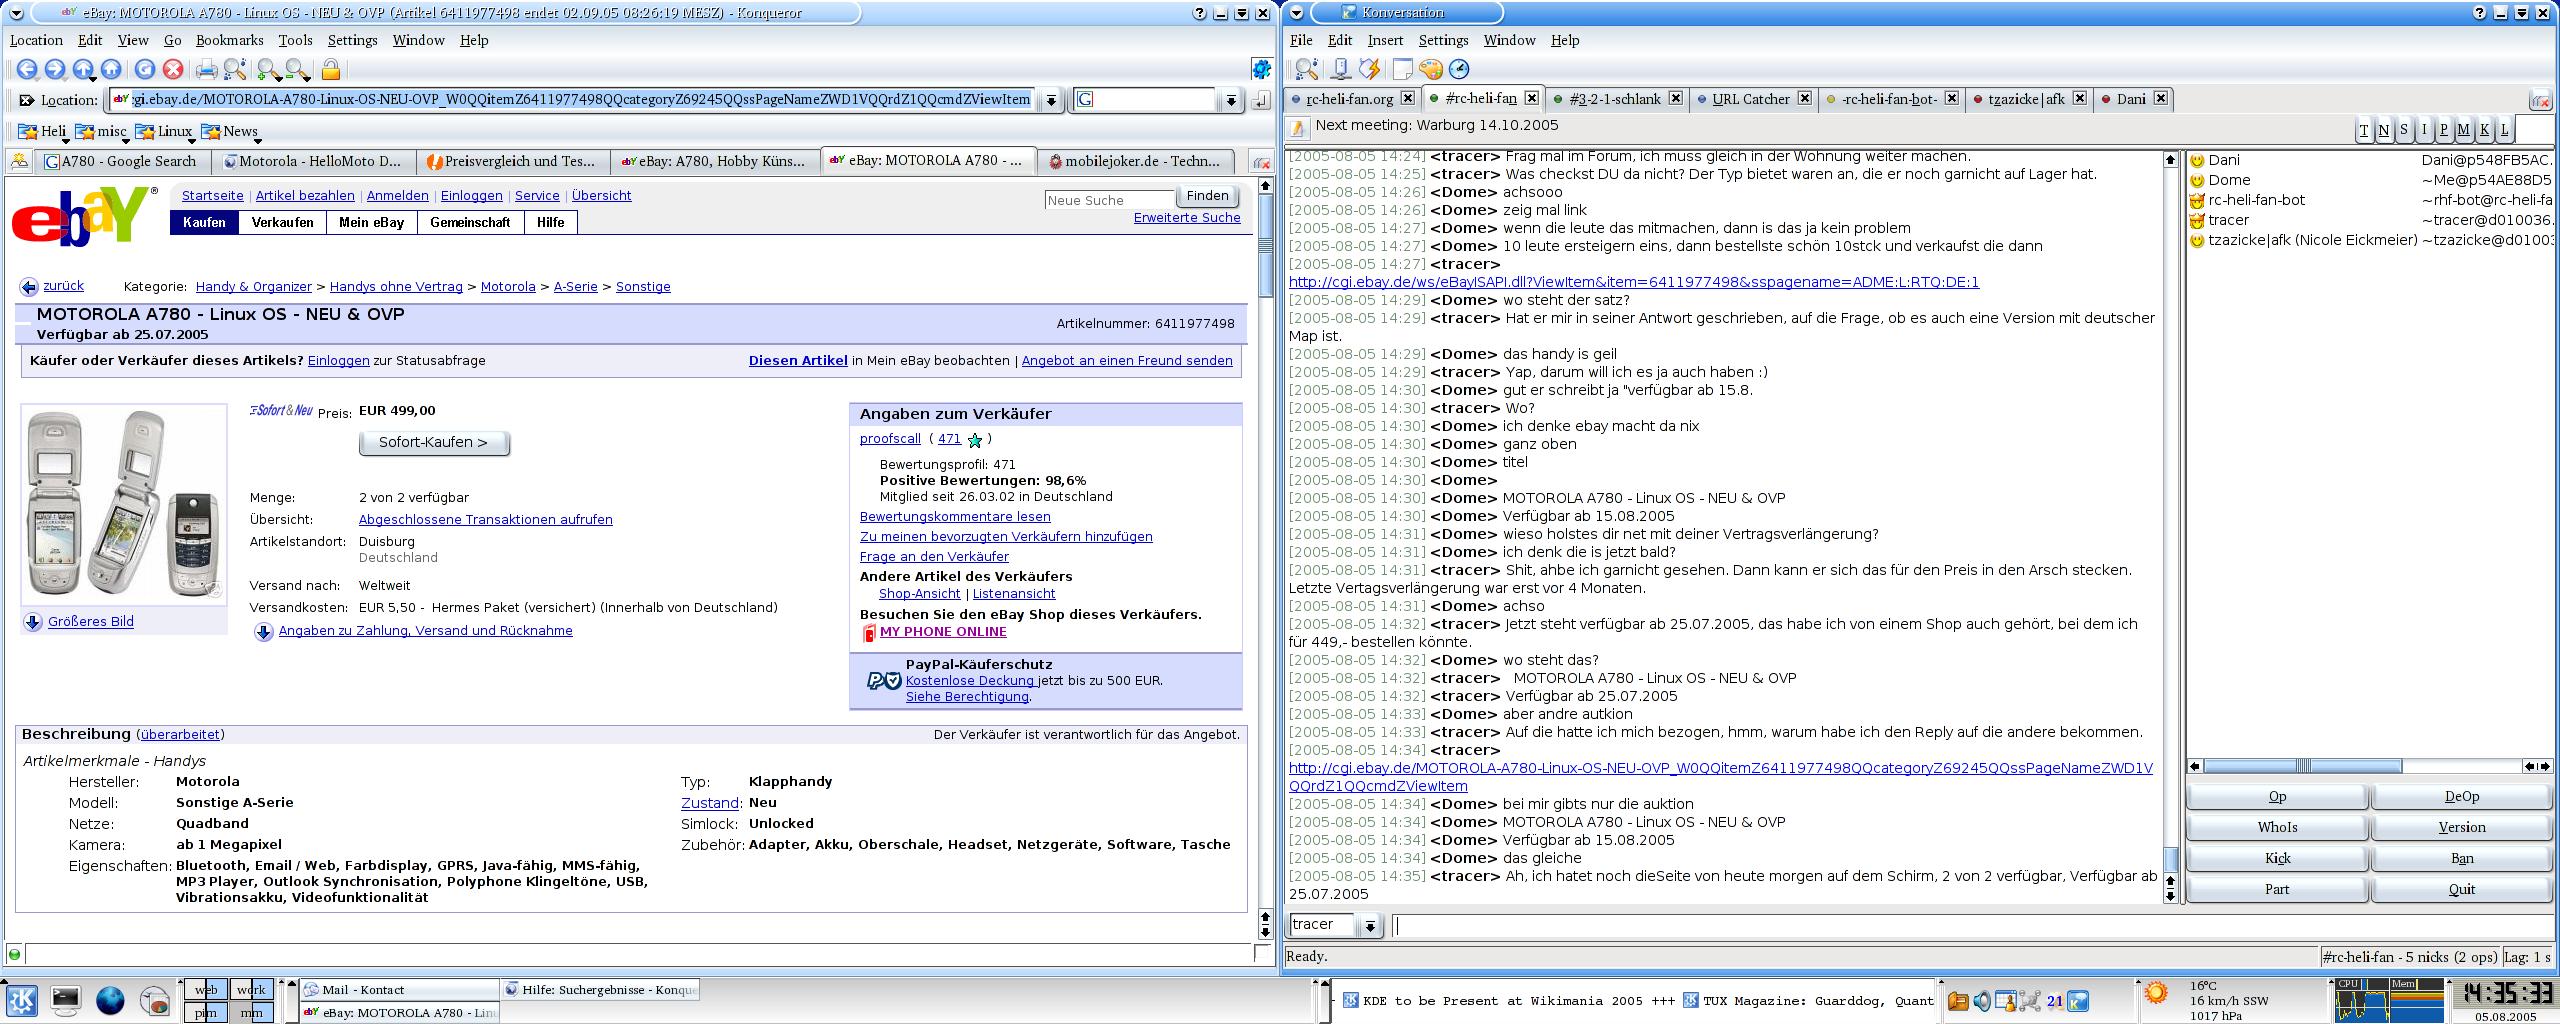Zoom out with the magnifier minus icon

(297, 69)
